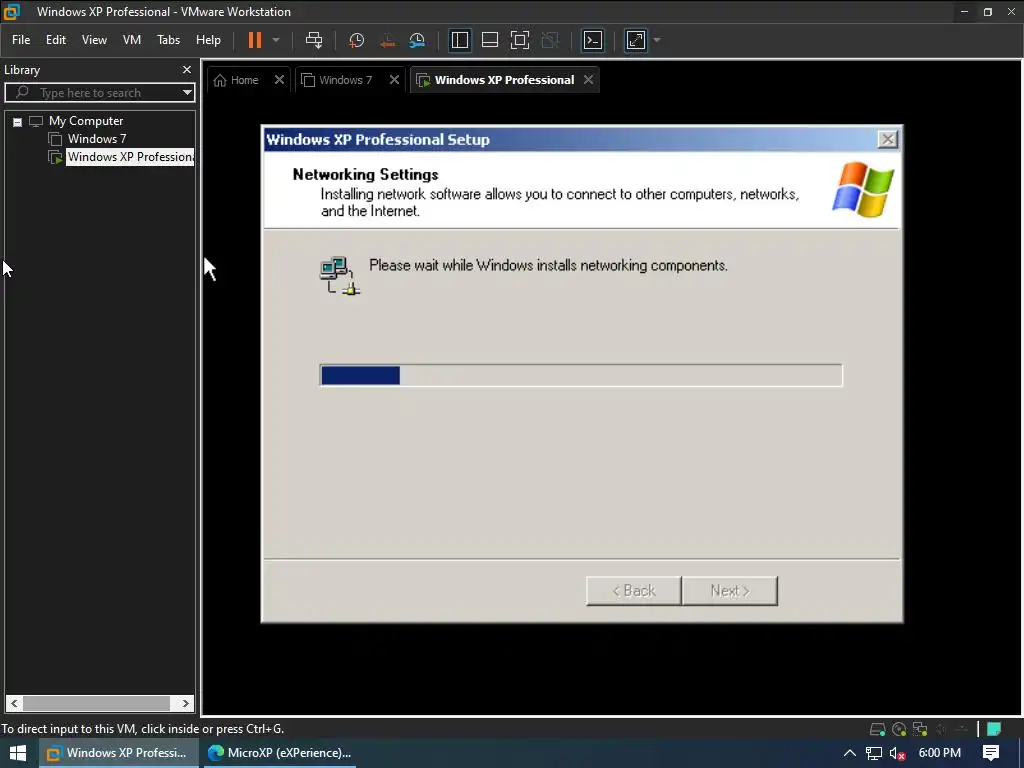
Task: Send Ctrl+Alt+Del to the virtual machine
Action: pos(314,40)
